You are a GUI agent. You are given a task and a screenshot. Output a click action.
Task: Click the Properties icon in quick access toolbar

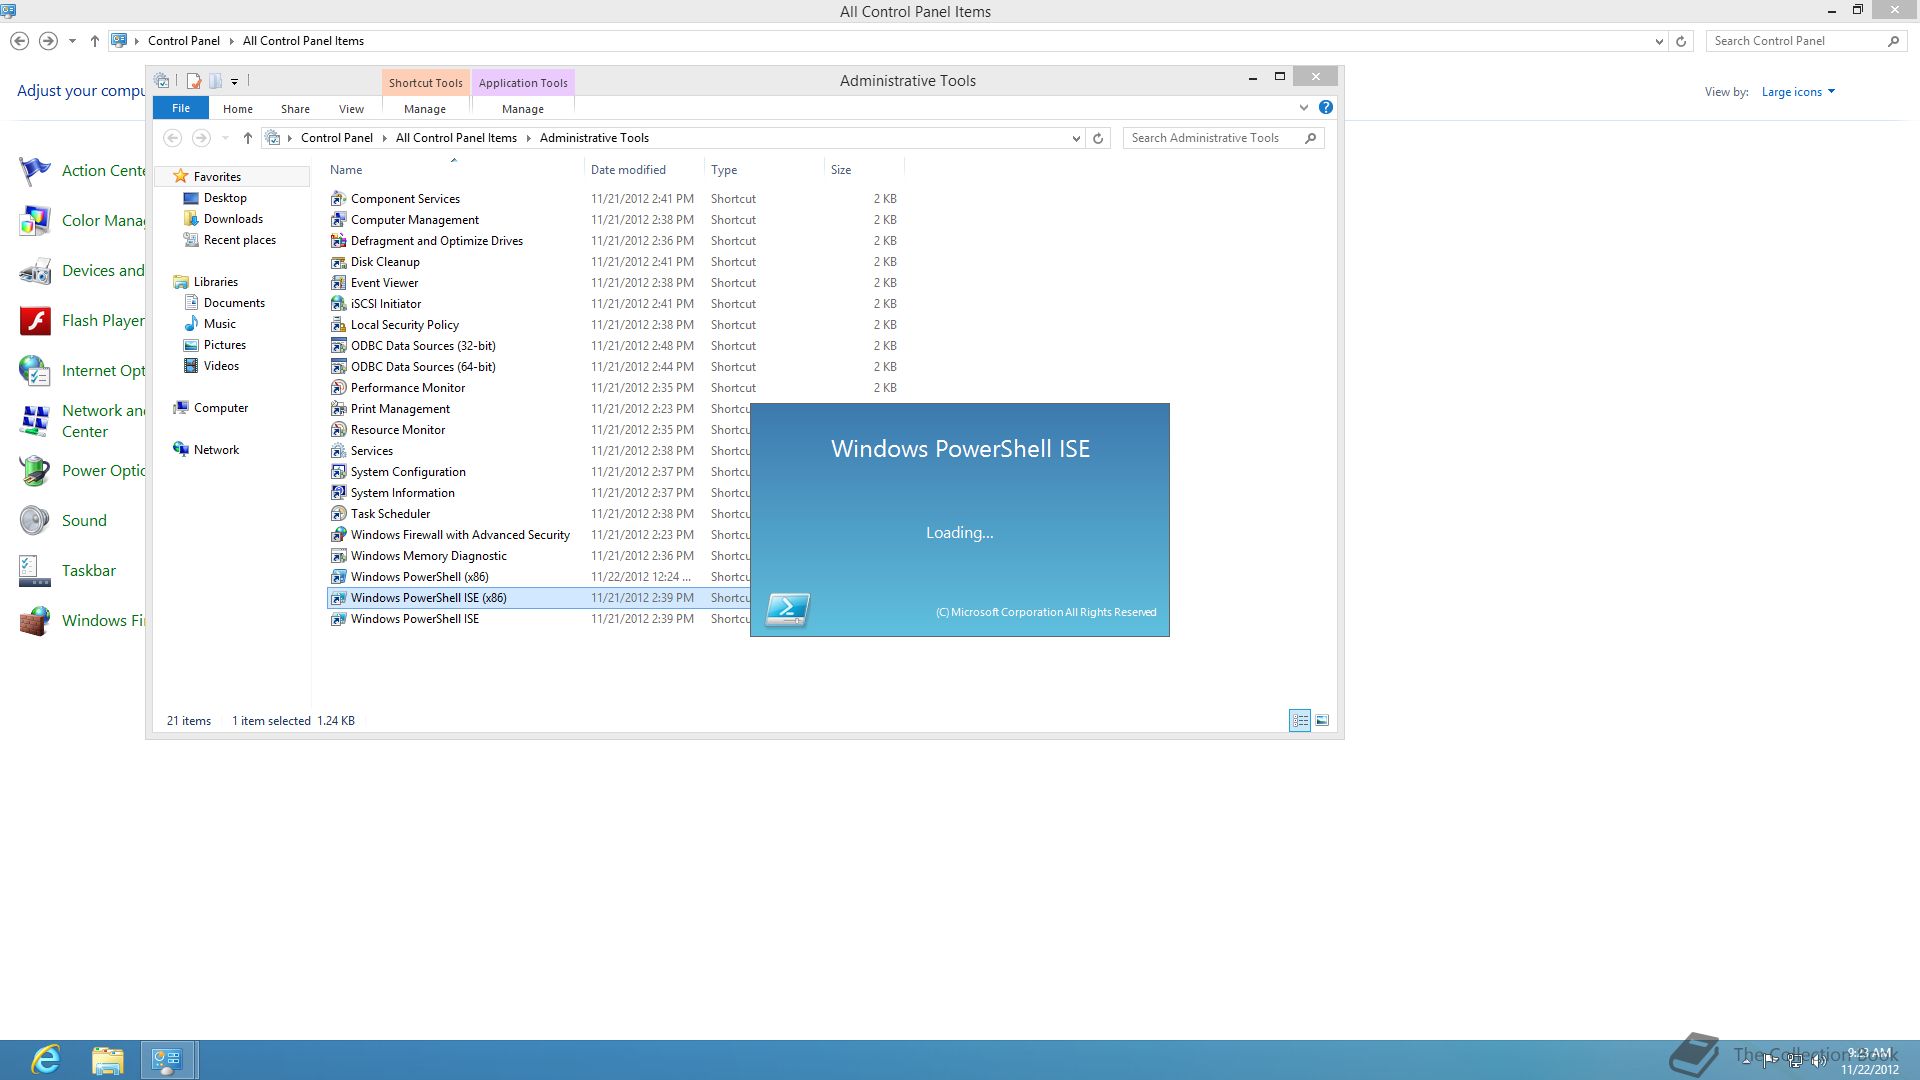[x=194, y=81]
